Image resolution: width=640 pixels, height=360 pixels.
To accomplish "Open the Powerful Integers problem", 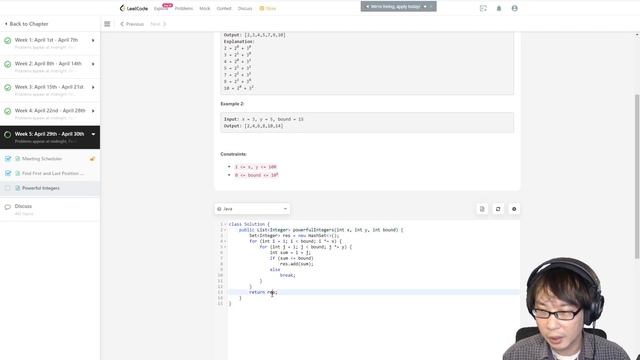I will click(41, 188).
